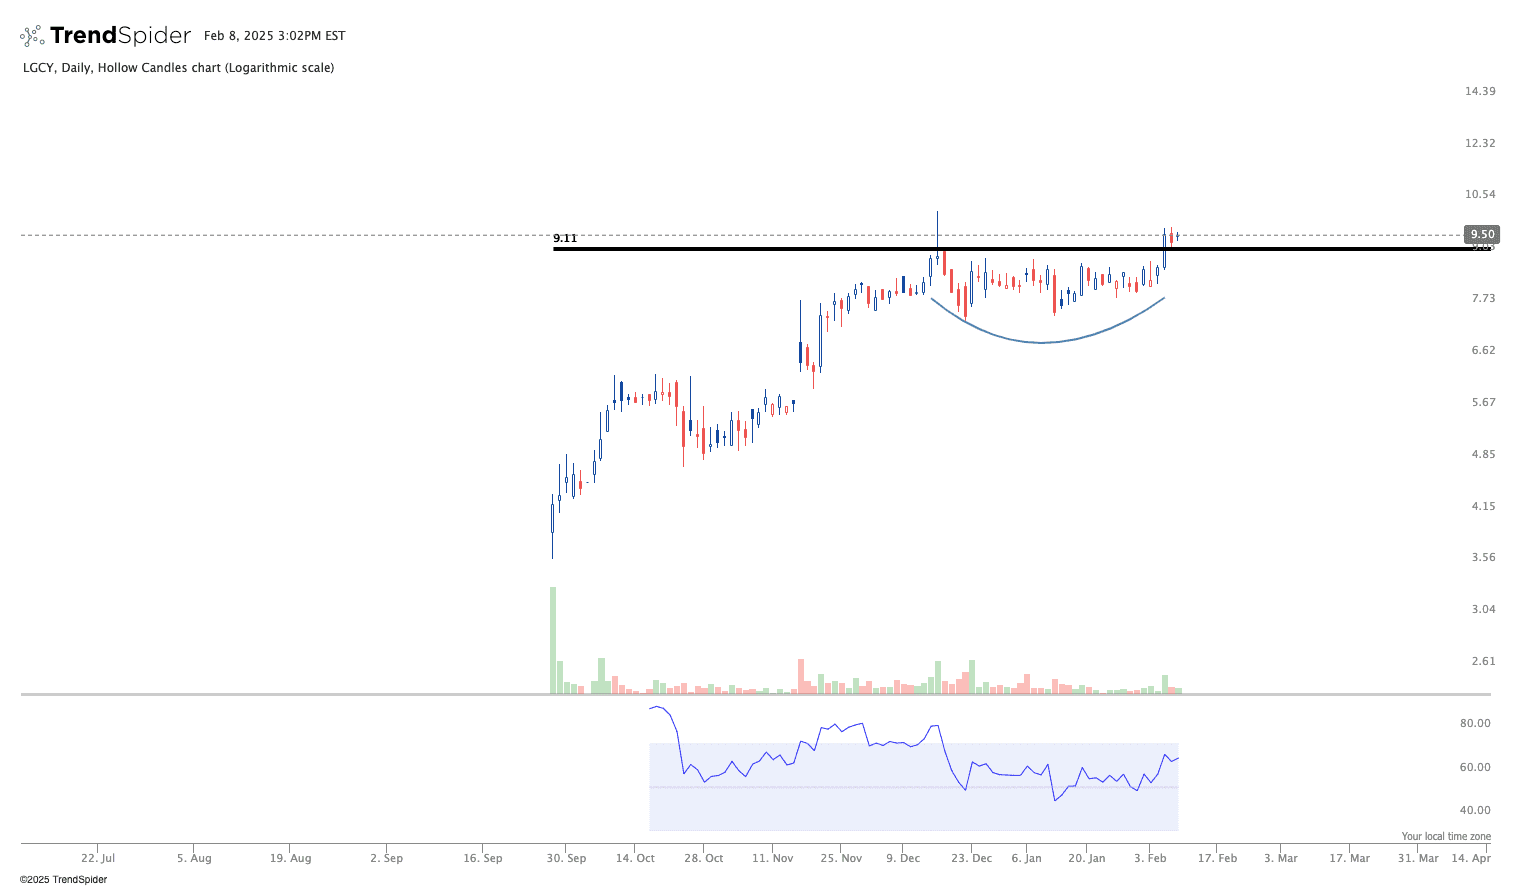The image size is (1521, 889).
Task: Click the ©2025 TrendSpider copyright text
Action: coord(63,880)
